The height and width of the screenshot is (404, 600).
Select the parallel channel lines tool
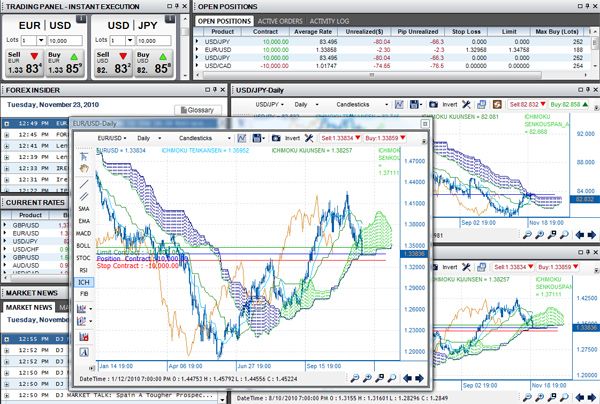84,196
